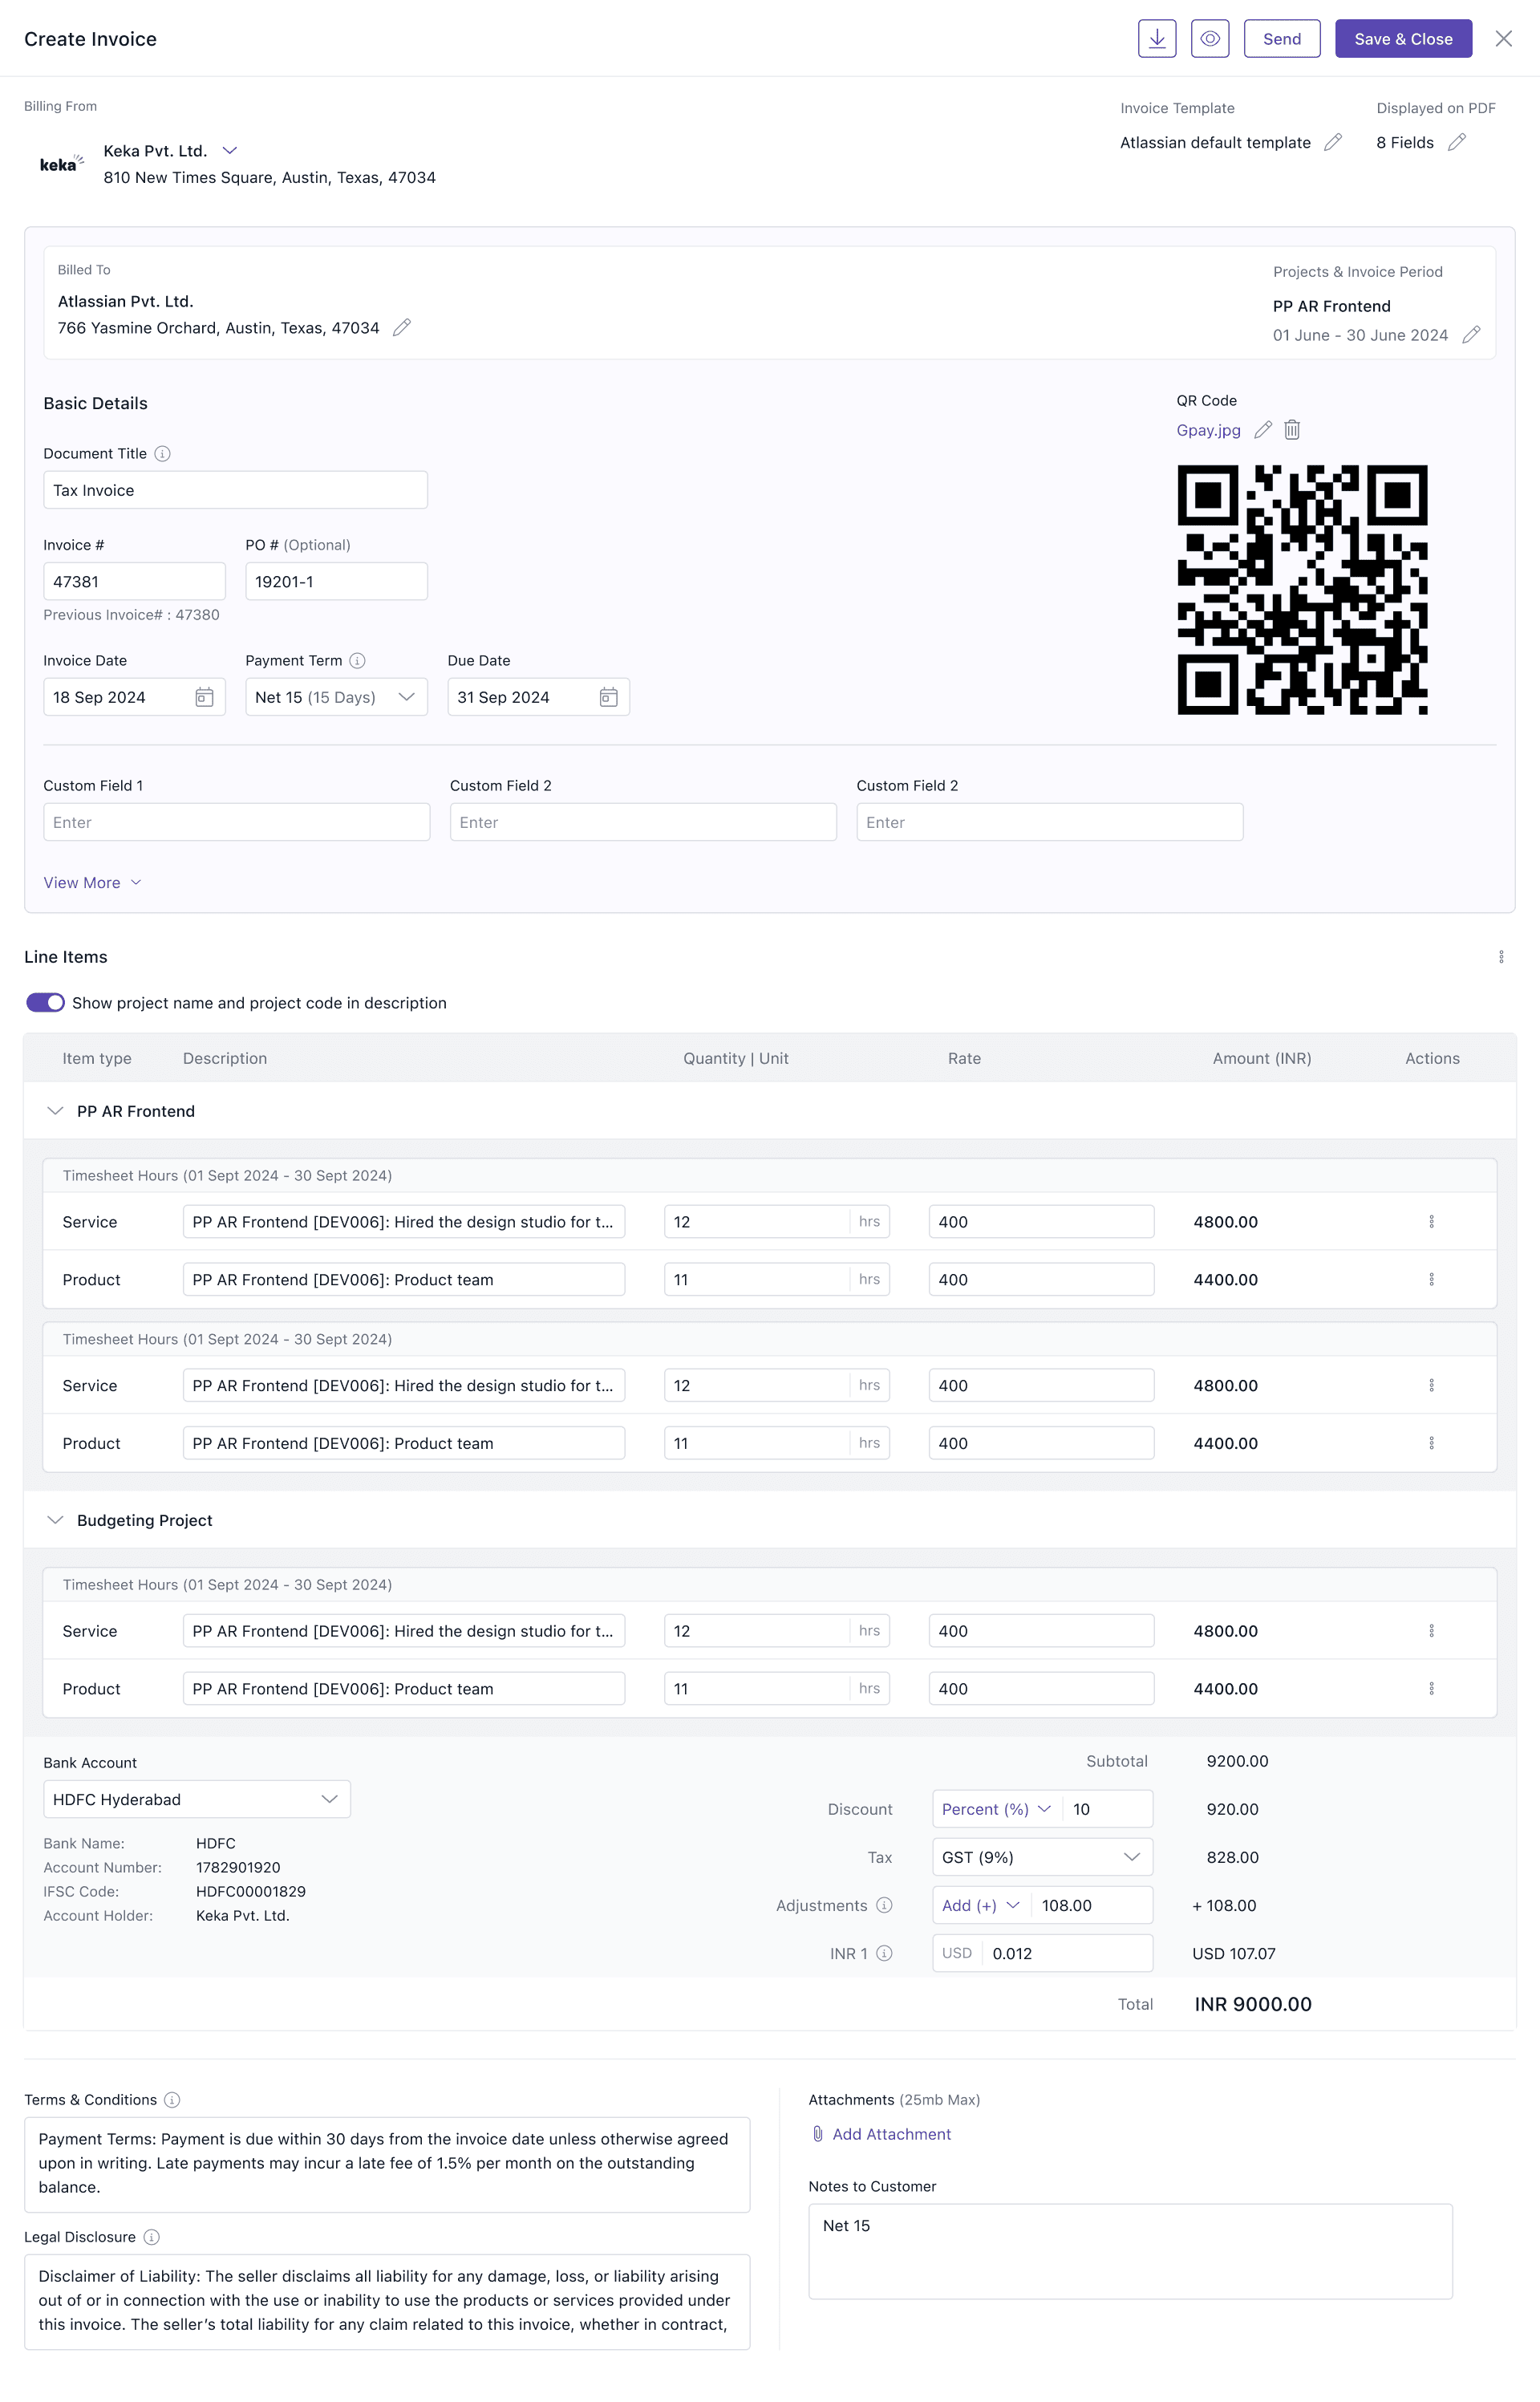The height and width of the screenshot is (2402, 1540).
Task: Click the Subtotal value 9200.00
Action: pos(1237,1761)
